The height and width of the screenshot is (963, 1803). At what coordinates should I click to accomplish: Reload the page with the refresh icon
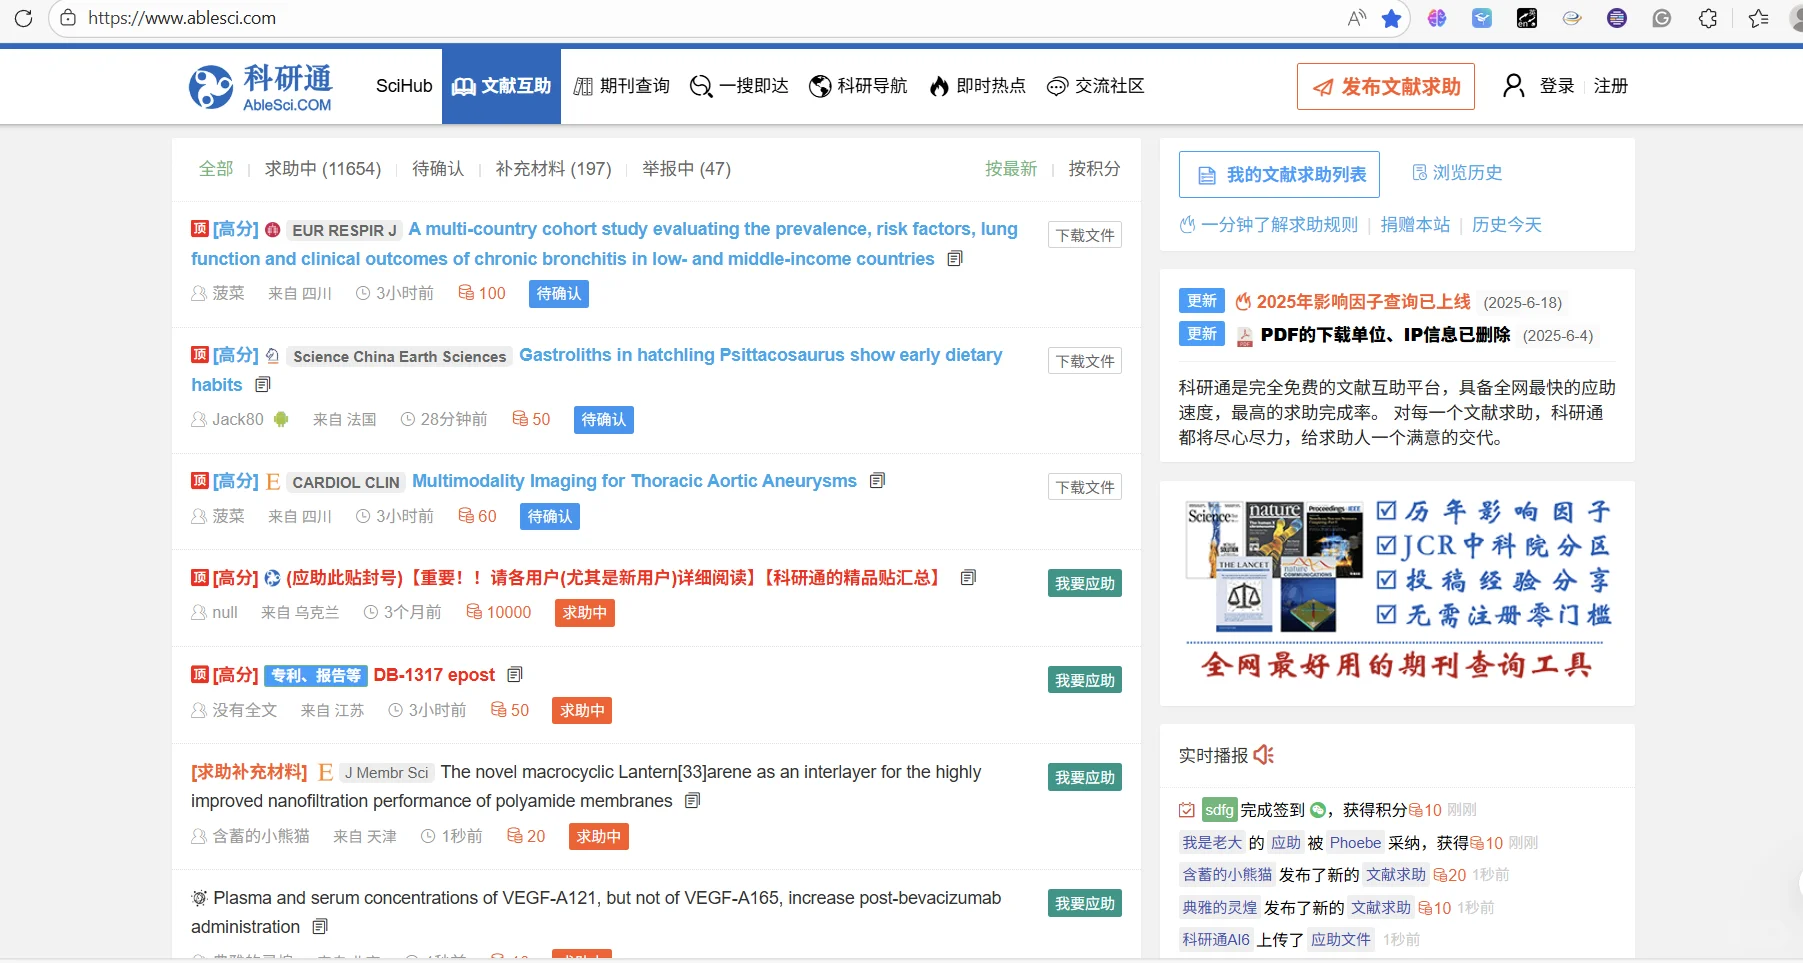23,18
